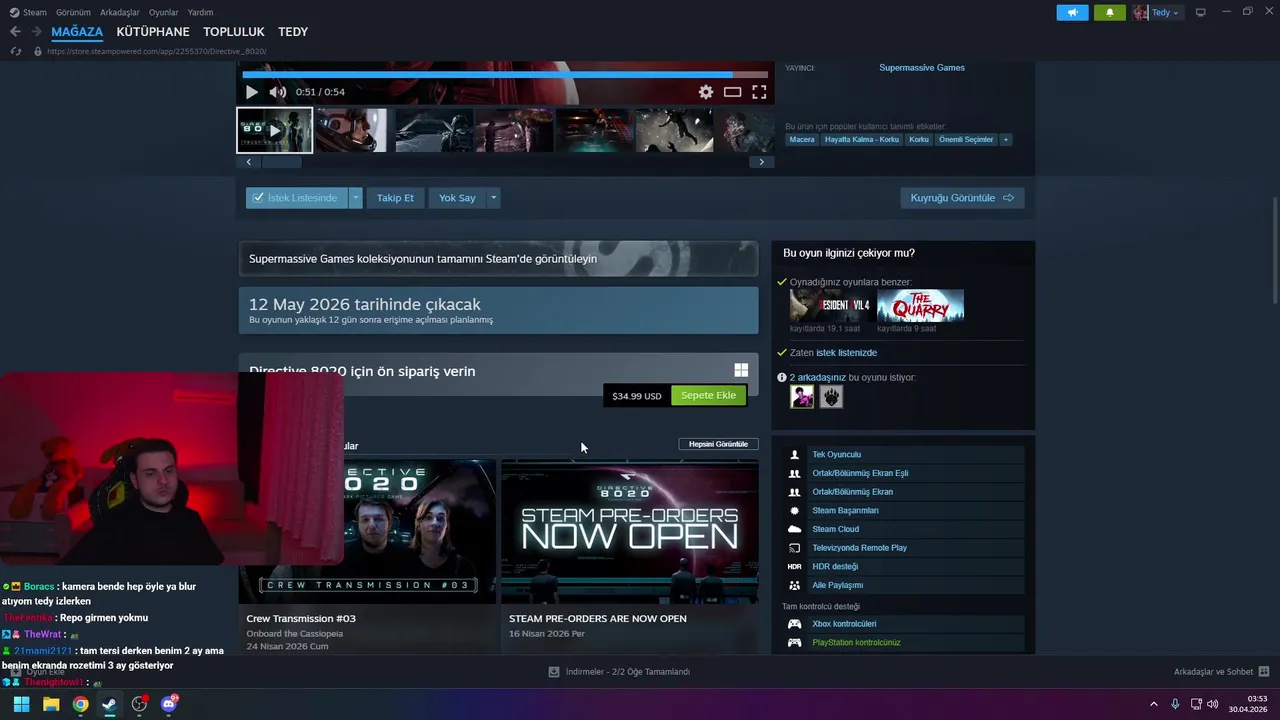Select Korku tag

tap(919, 140)
